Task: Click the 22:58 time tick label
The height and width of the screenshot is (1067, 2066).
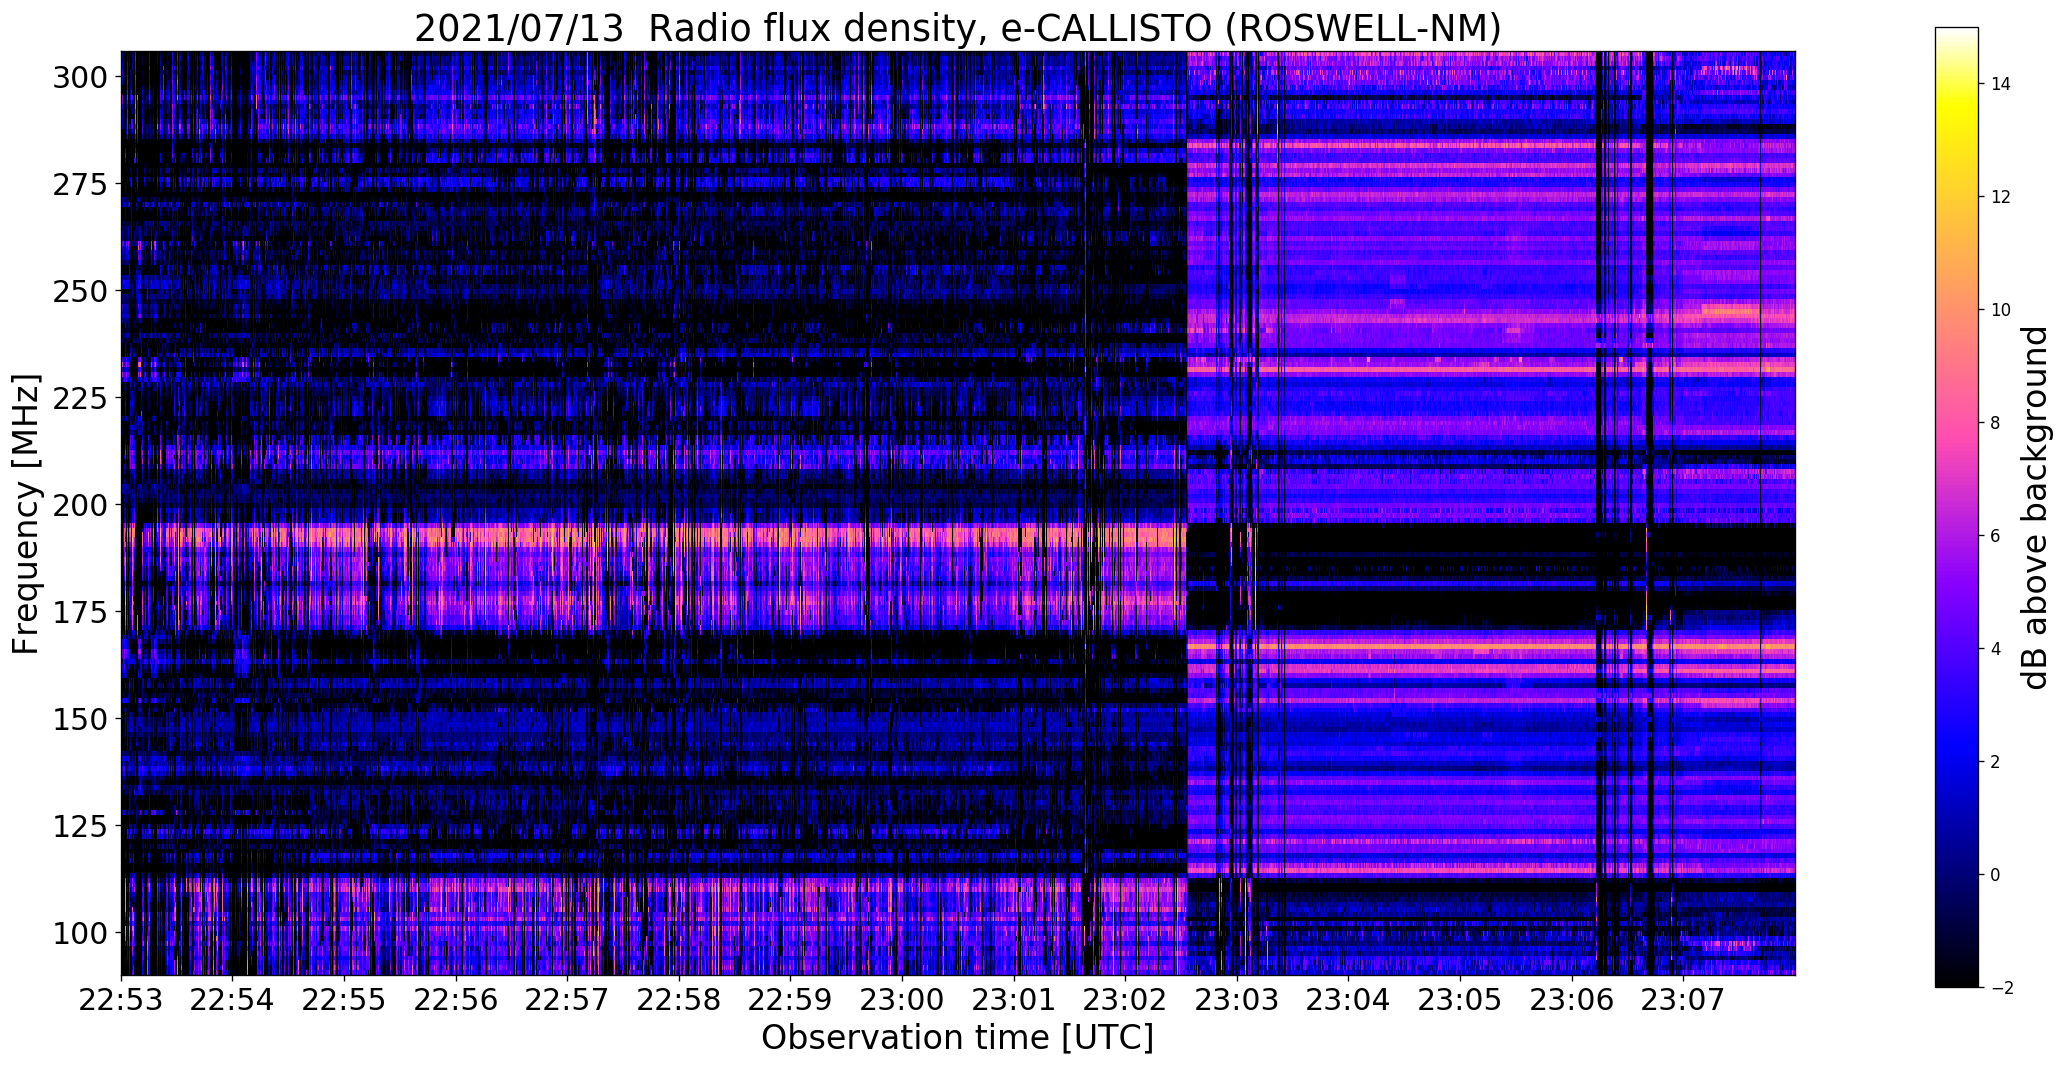Action: tap(679, 1000)
